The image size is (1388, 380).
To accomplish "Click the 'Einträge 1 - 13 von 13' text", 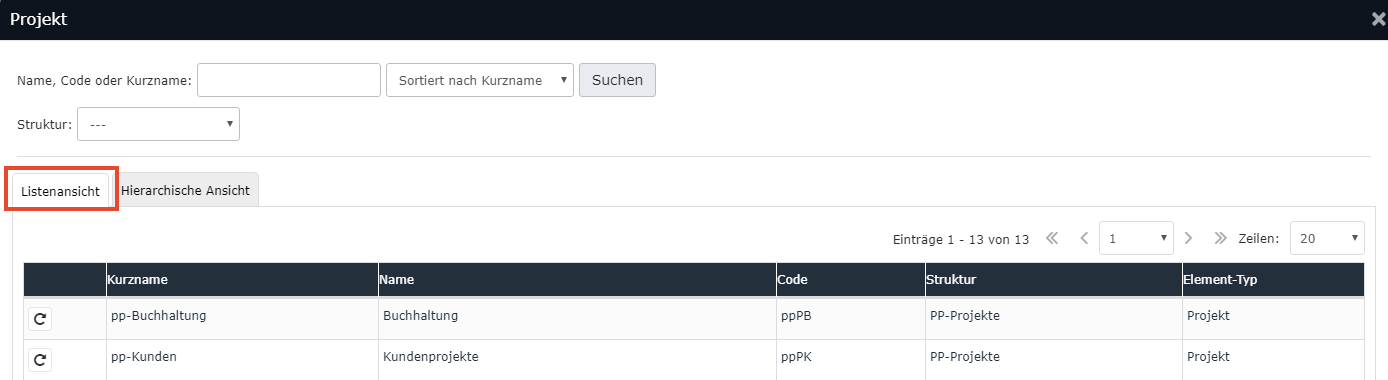I will [x=960, y=240].
